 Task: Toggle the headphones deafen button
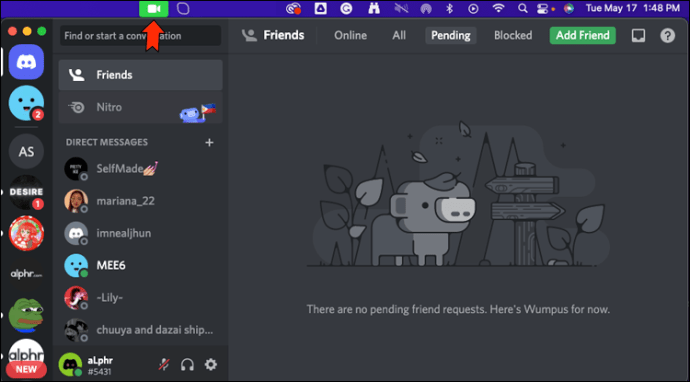[x=187, y=364]
